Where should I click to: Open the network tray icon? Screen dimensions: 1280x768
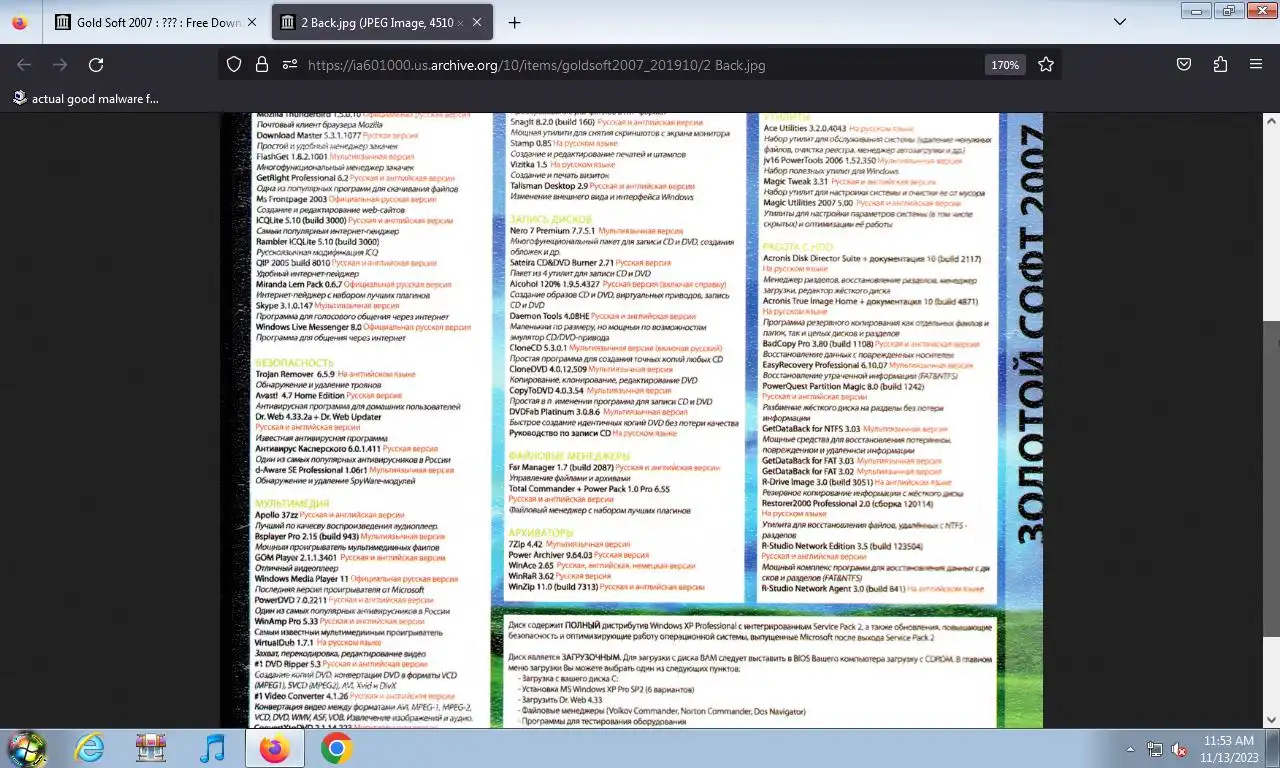pyautogui.click(x=1155, y=748)
